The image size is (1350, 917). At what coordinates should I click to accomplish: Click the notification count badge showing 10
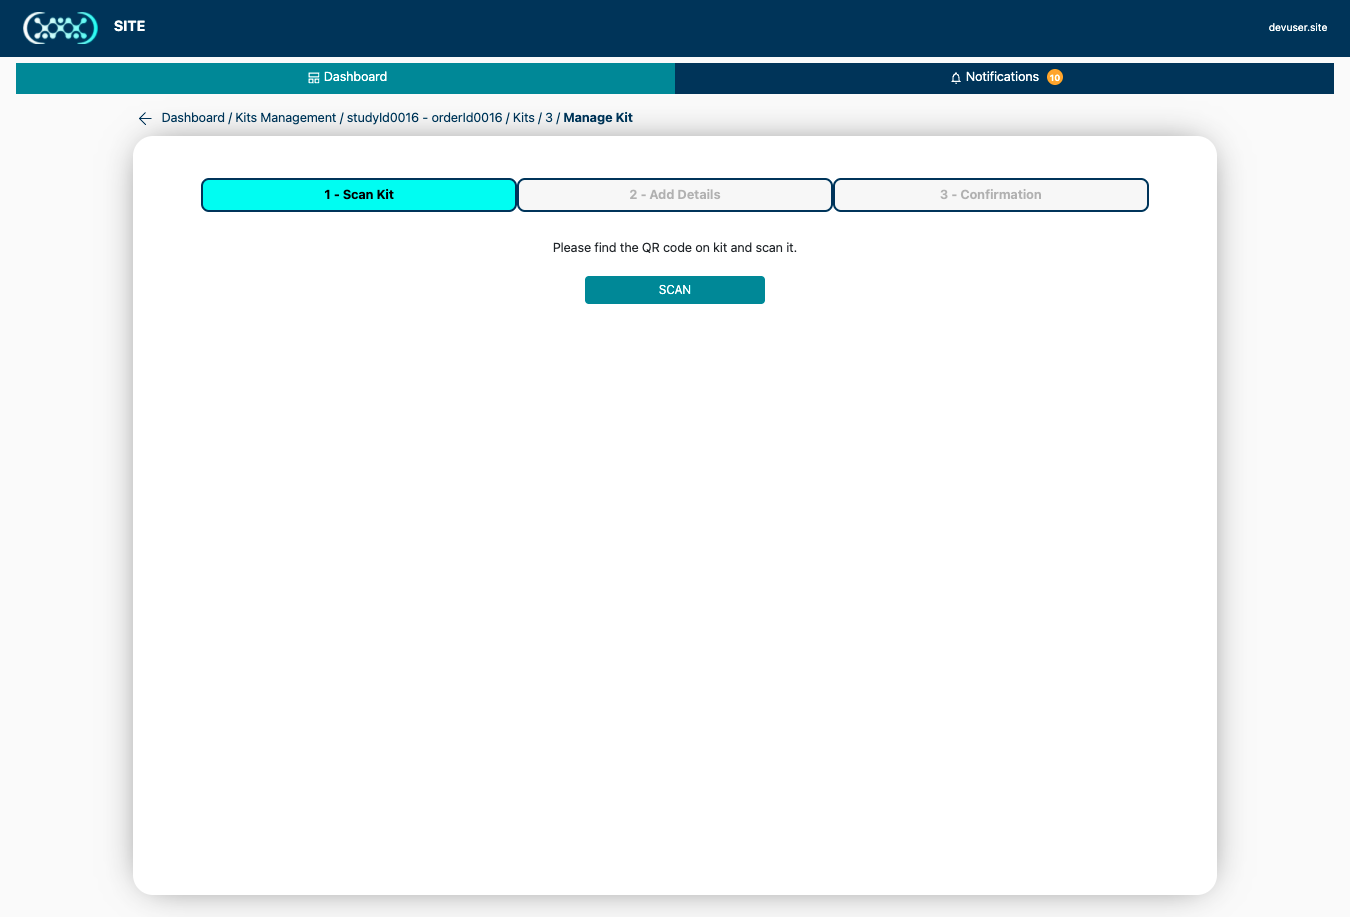click(1054, 76)
